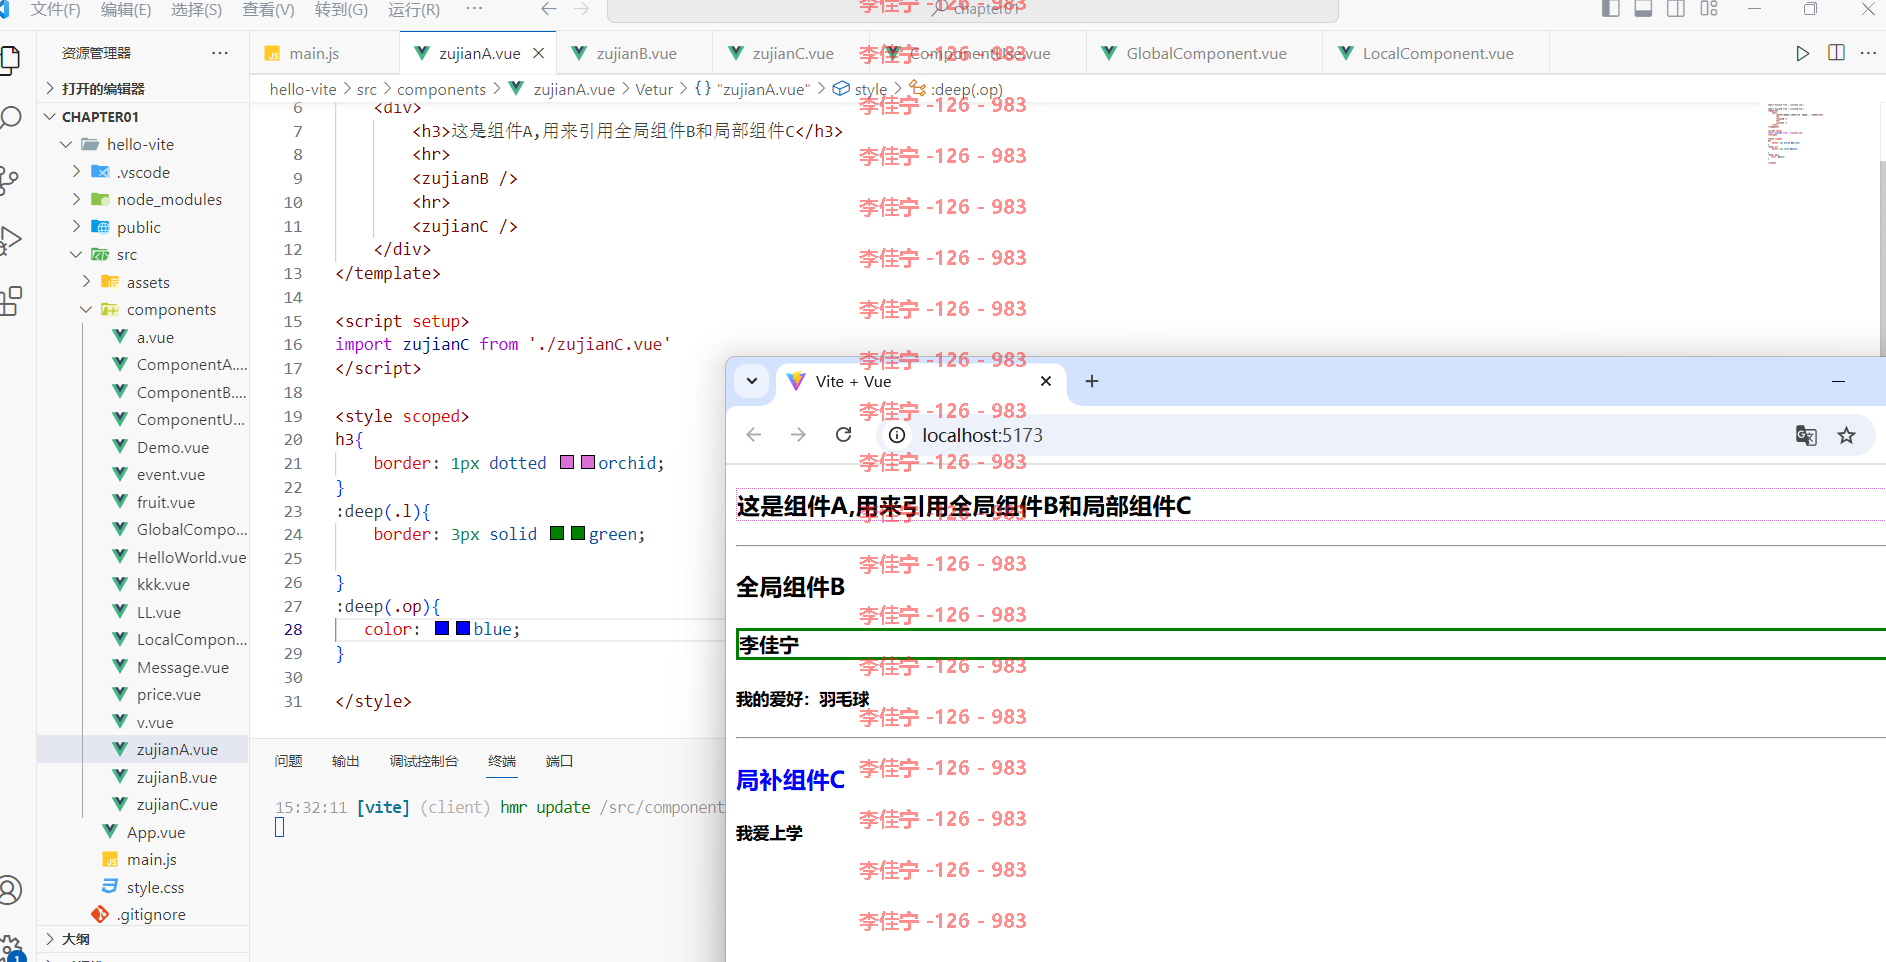Viewport: 1886px width, 962px height.
Task: Click the components breadcrumb segment
Action: [x=441, y=89]
